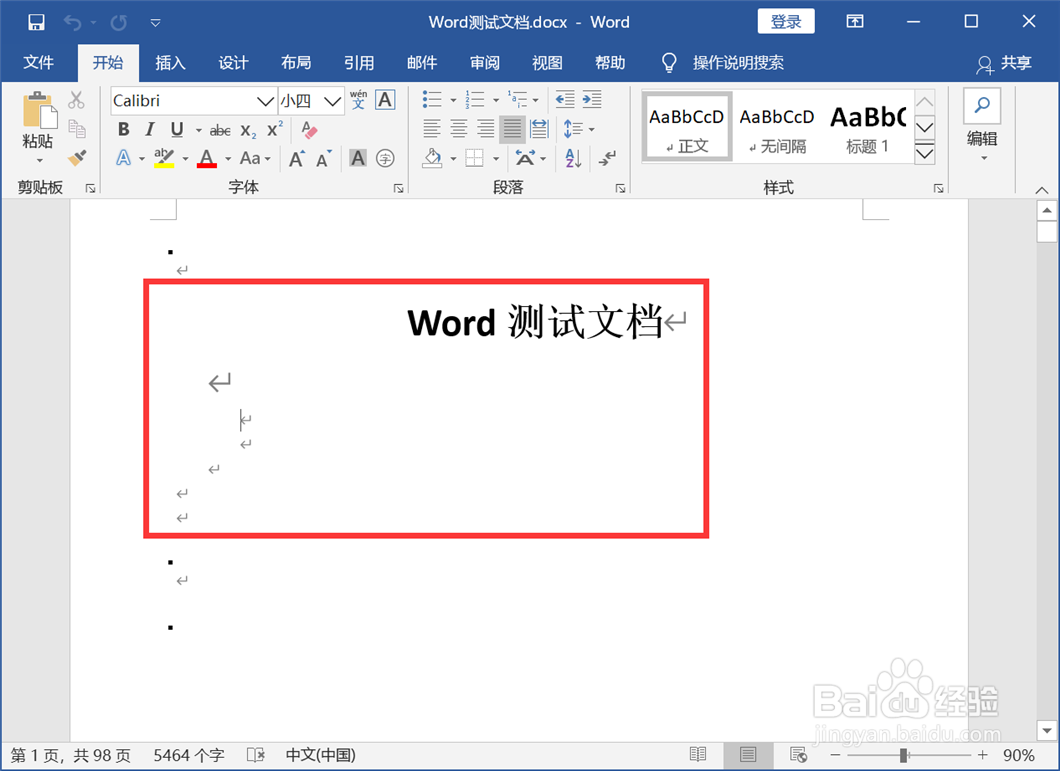Image resolution: width=1060 pixels, height=771 pixels.
Task: Click the 共享 button
Action: (1013, 62)
